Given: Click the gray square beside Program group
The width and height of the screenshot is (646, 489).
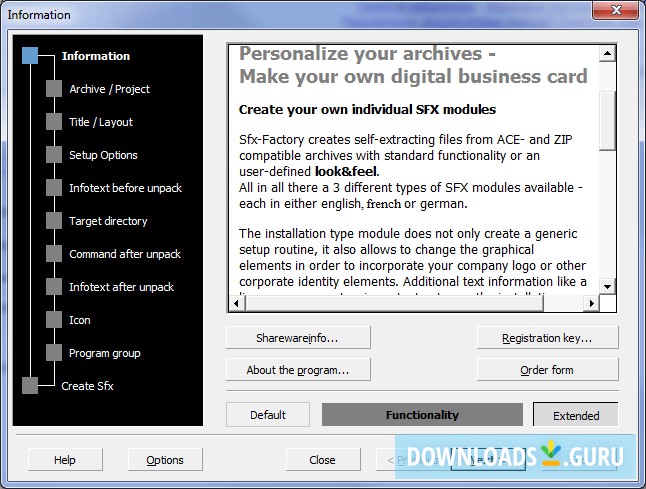Looking at the screenshot, I should [54, 353].
